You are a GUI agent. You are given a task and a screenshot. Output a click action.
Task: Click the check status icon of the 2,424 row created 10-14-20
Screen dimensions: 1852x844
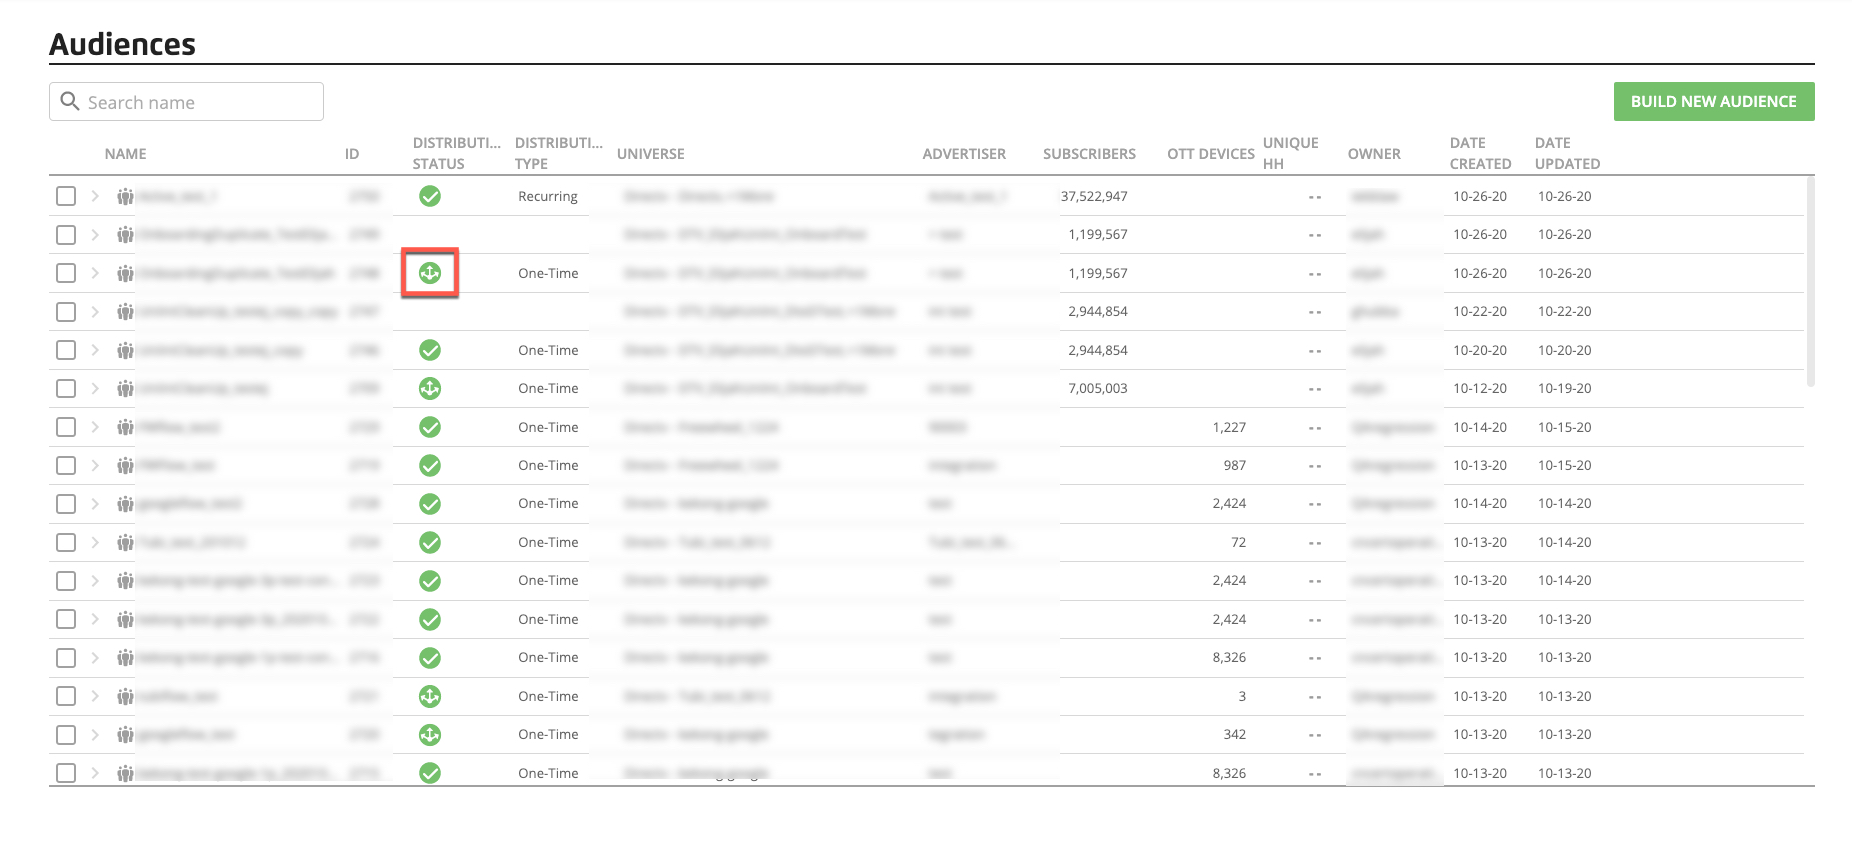[430, 504]
